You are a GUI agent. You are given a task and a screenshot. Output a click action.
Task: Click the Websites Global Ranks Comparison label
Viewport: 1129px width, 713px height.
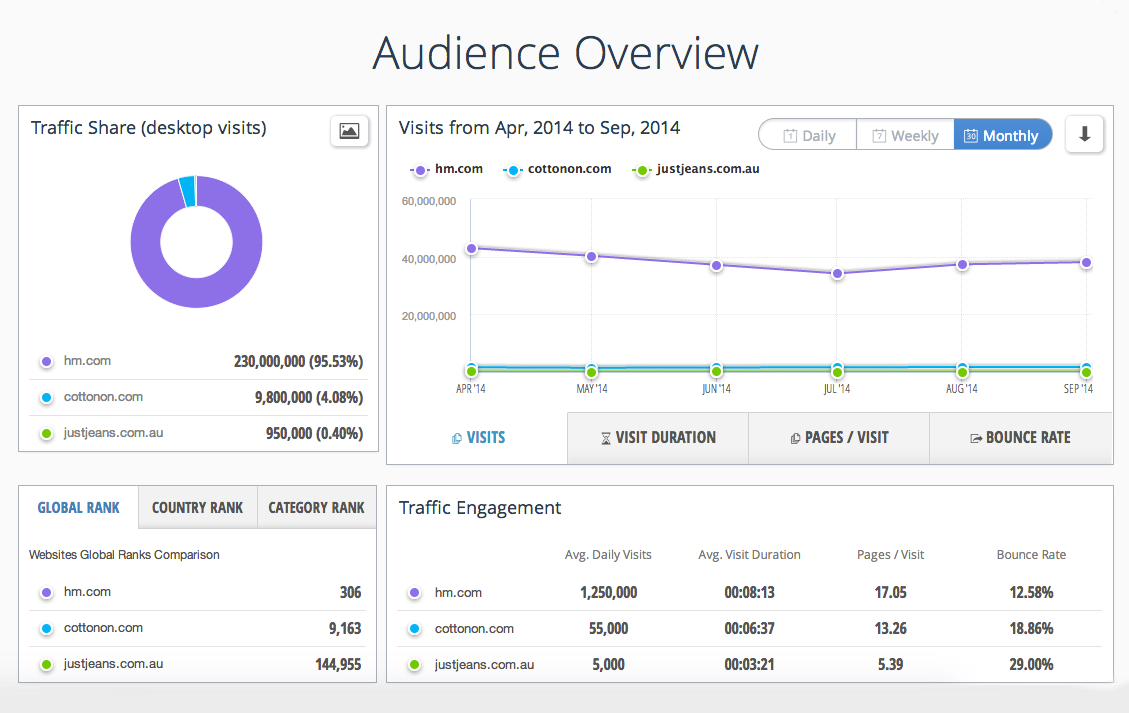pos(124,555)
